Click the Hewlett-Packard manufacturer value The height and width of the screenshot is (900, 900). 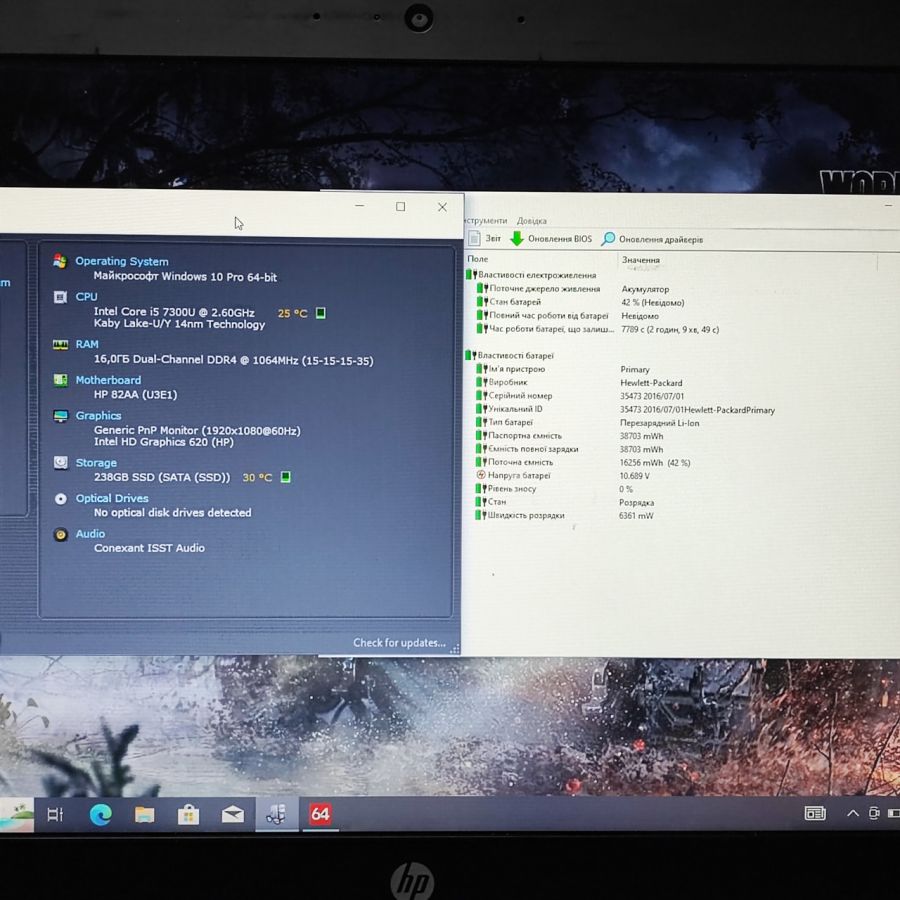point(651,383)
